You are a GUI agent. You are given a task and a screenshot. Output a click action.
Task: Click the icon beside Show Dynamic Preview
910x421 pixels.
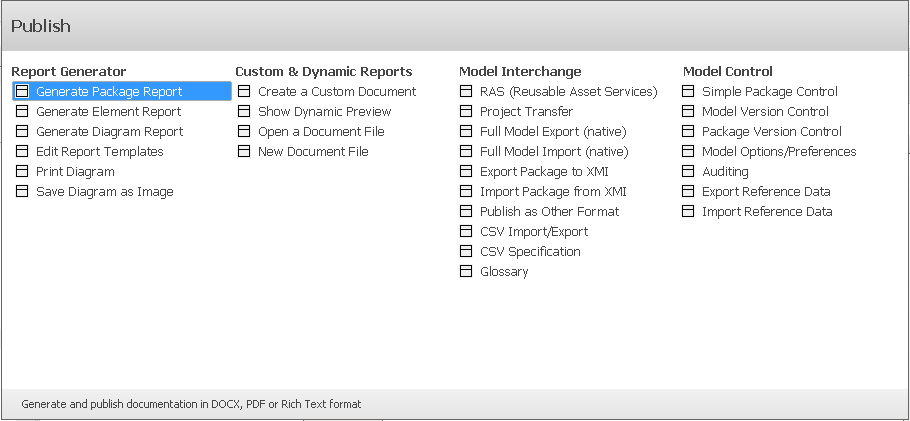pos(244,111)
